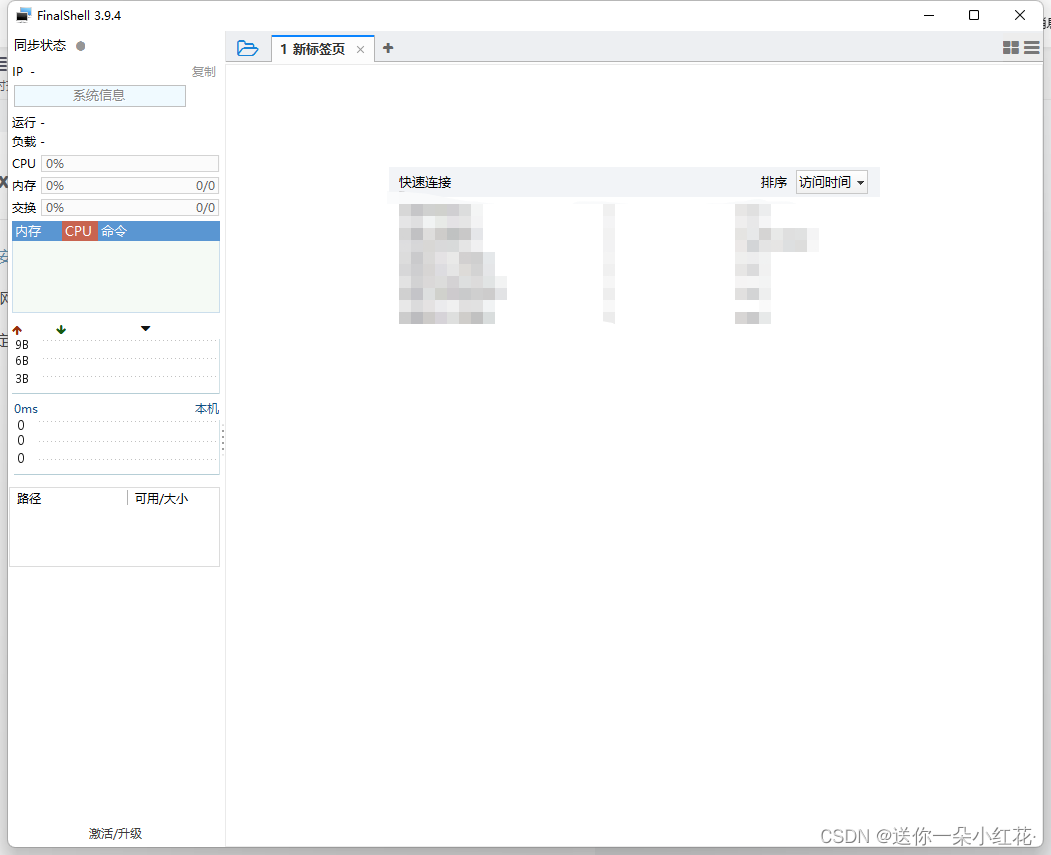
Task: Add a new tab with the plus icon
Action: [387, 48]
